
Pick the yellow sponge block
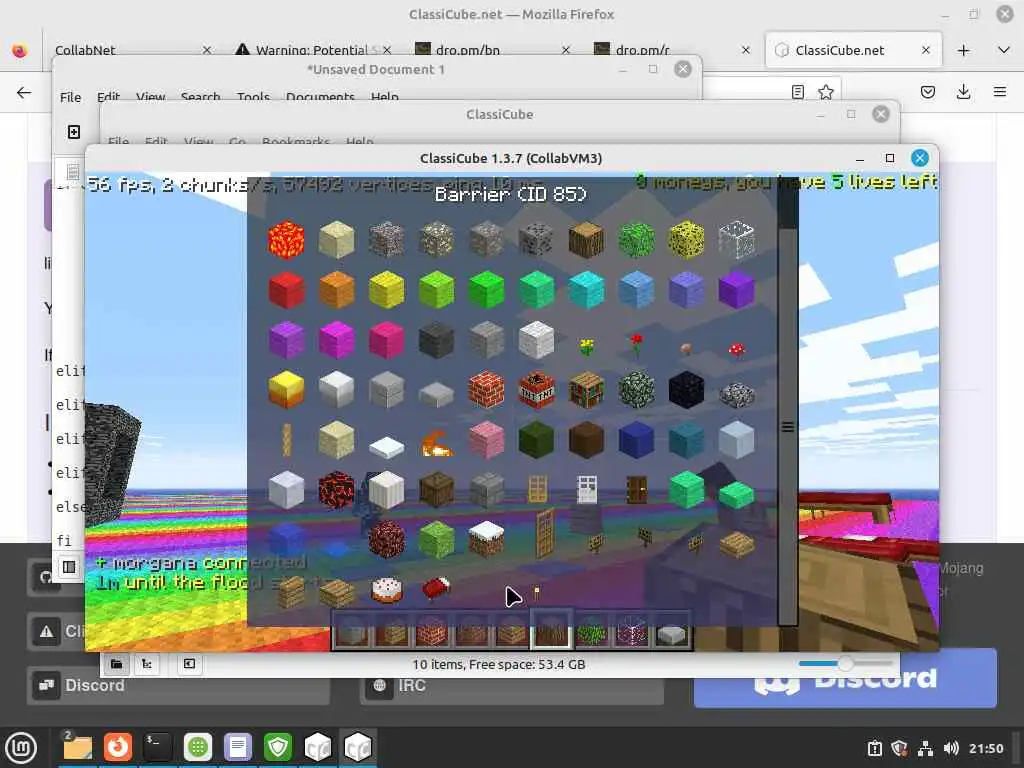pos(686,240)
